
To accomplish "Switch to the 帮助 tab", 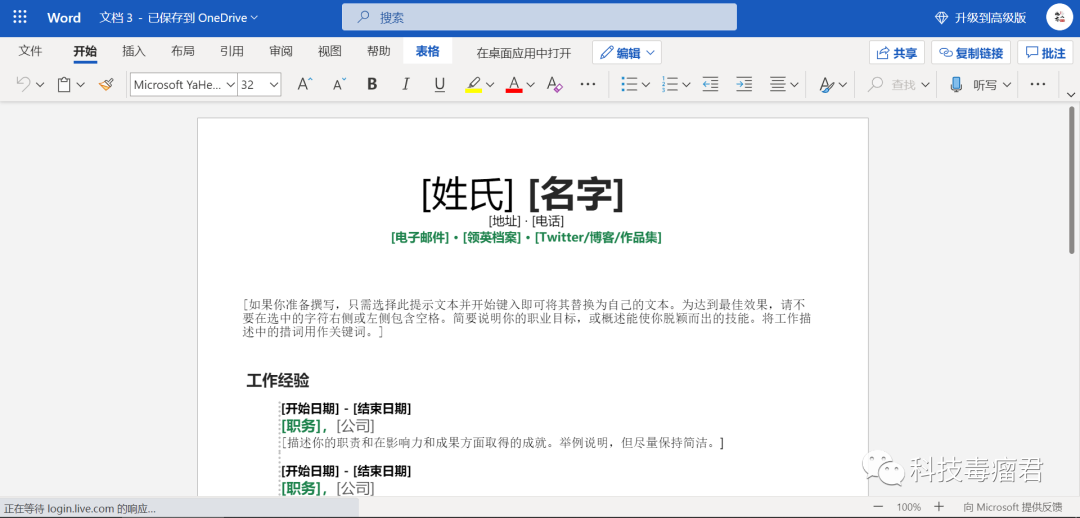I will [379, 51].
